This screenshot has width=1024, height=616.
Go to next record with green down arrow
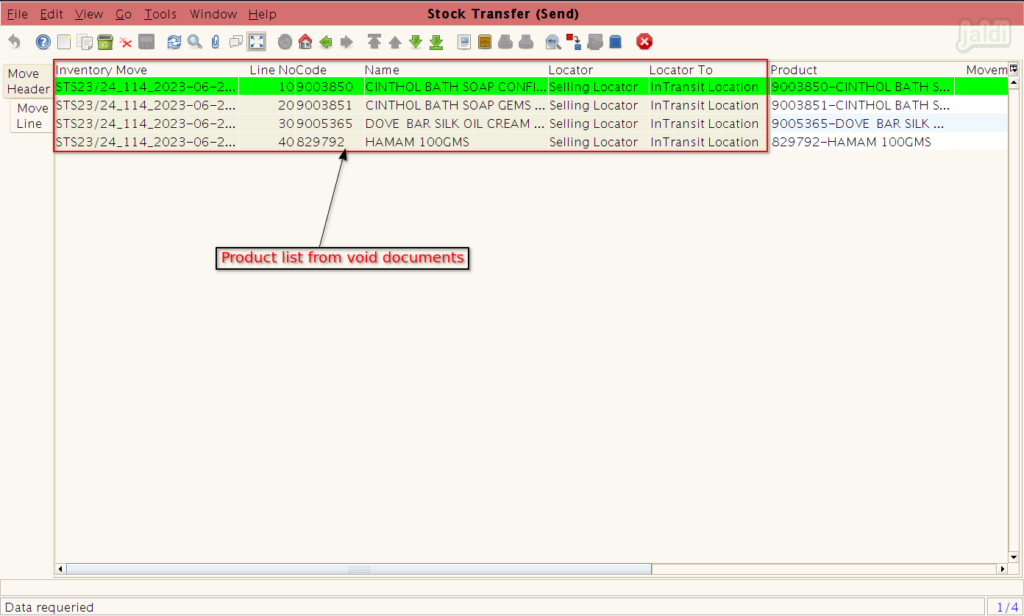415,42
